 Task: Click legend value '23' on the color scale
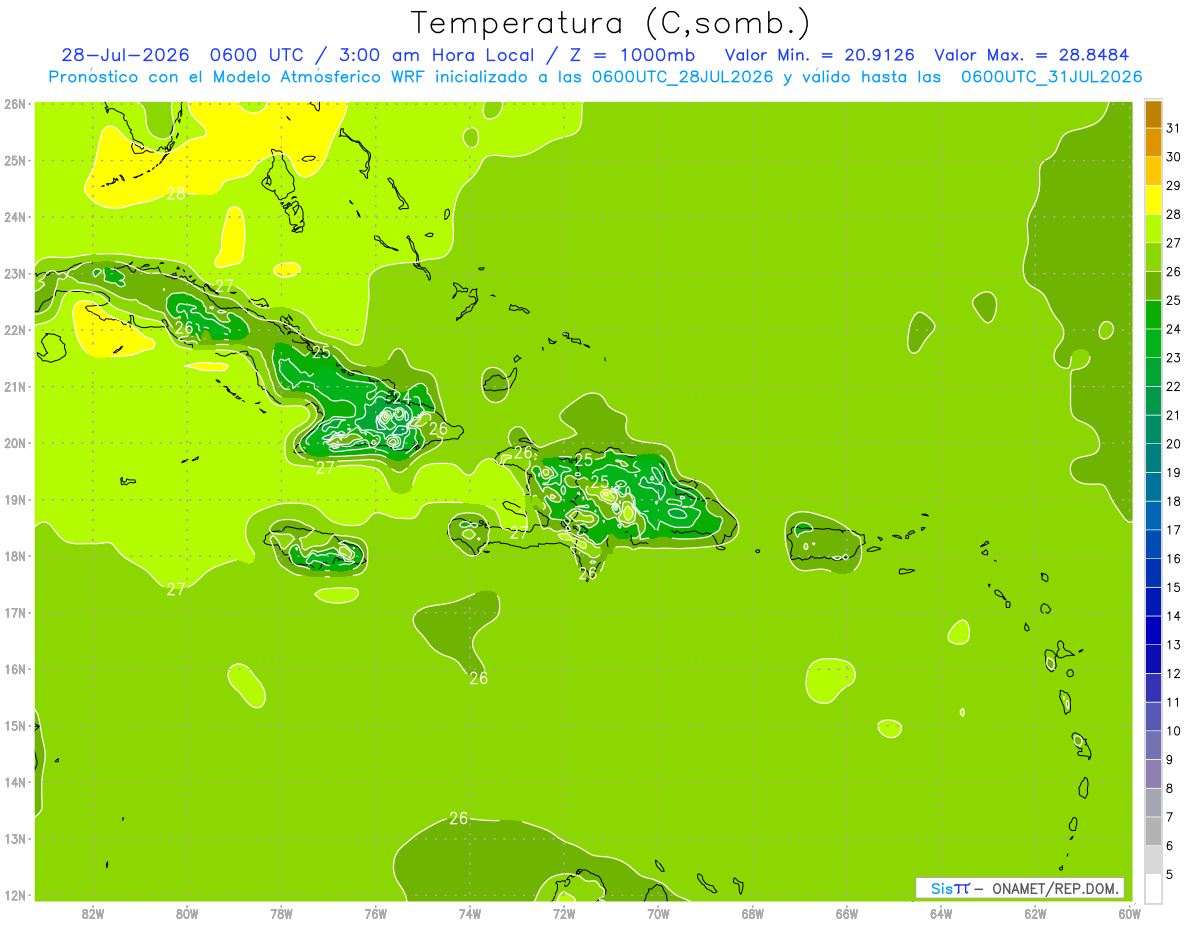tap(1174, 358)
